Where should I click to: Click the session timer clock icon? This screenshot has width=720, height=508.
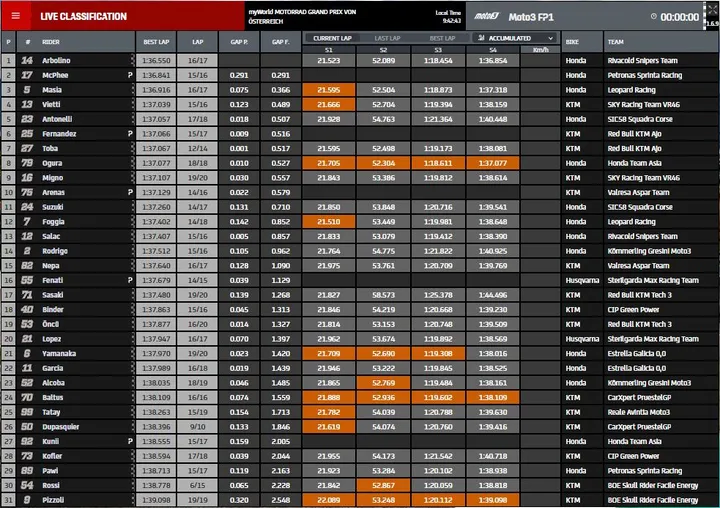point(653,17)
